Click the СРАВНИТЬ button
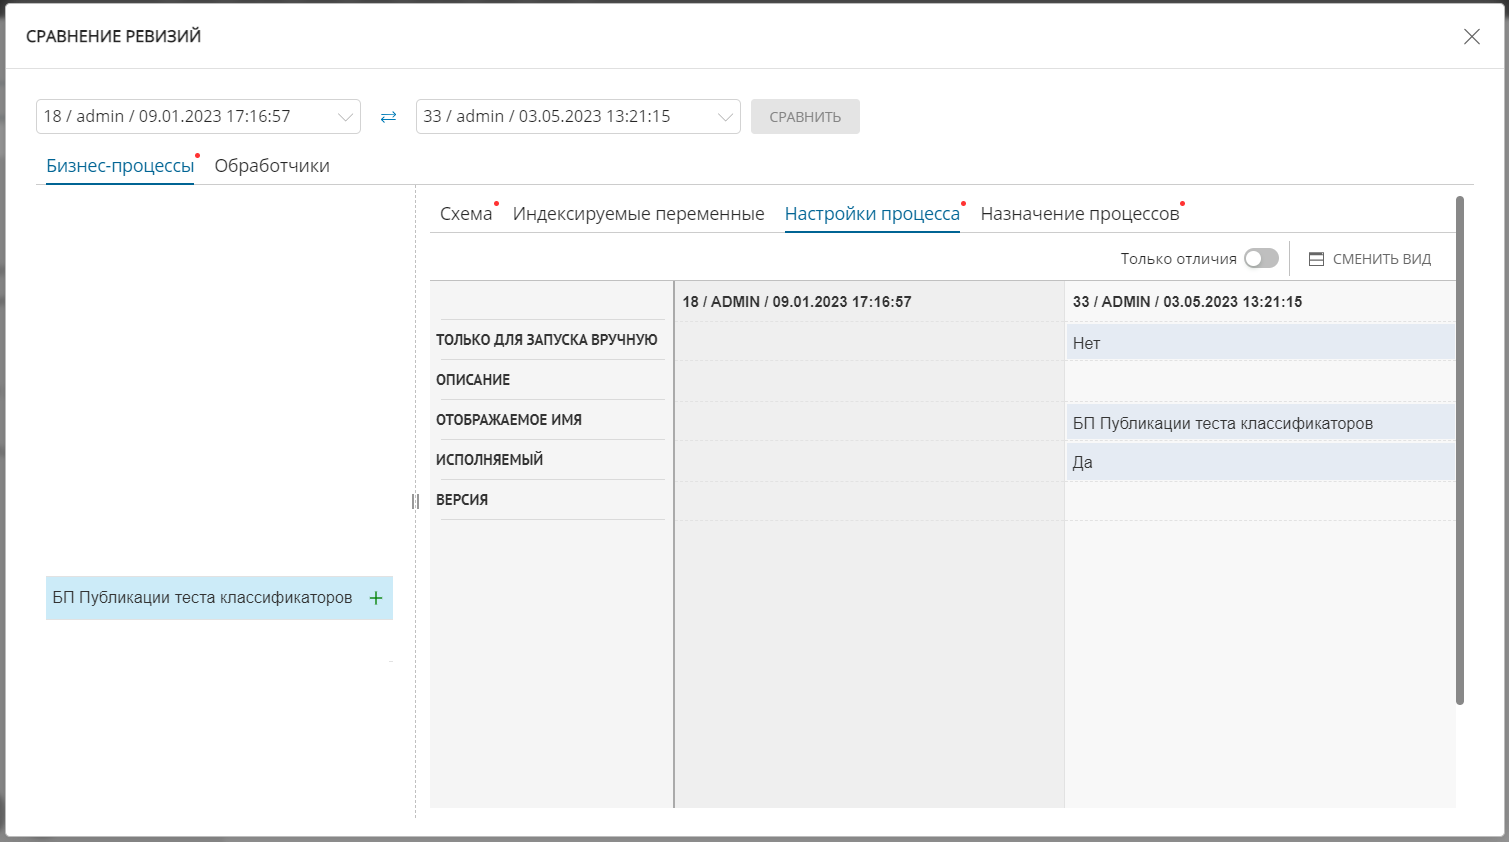This screenshot has height=842, width=1509. [x=805, y=116]
